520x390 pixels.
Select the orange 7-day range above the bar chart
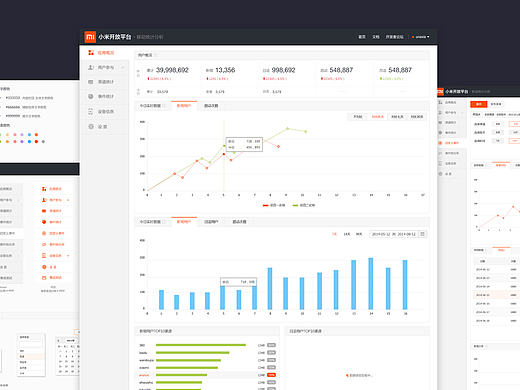click(x=334, y=234)
